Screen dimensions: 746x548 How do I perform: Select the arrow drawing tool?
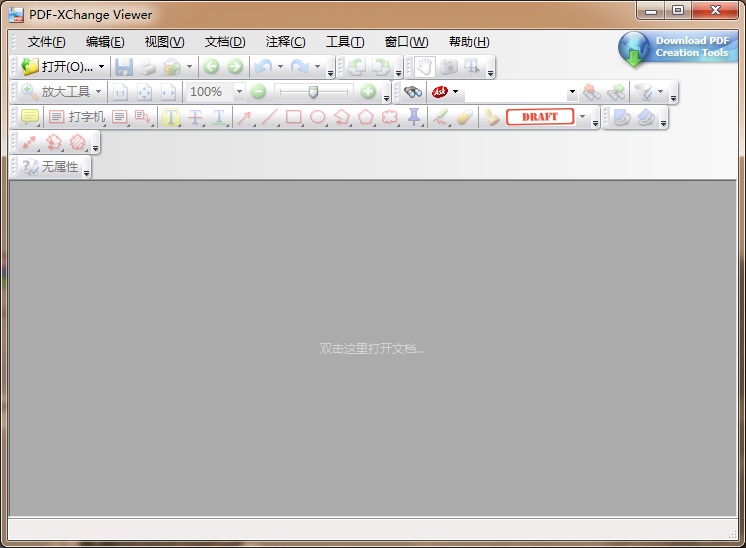coord(243,117)
